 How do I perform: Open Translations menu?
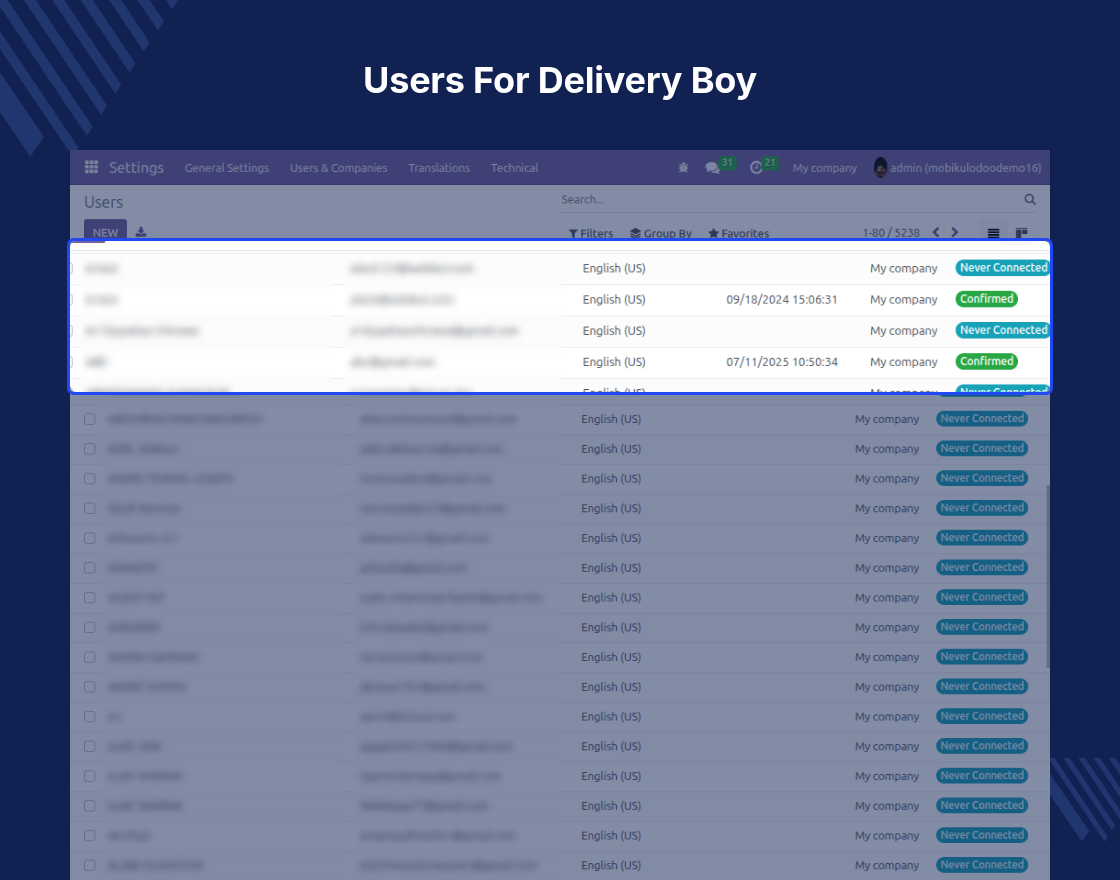[x=439, y=168]
